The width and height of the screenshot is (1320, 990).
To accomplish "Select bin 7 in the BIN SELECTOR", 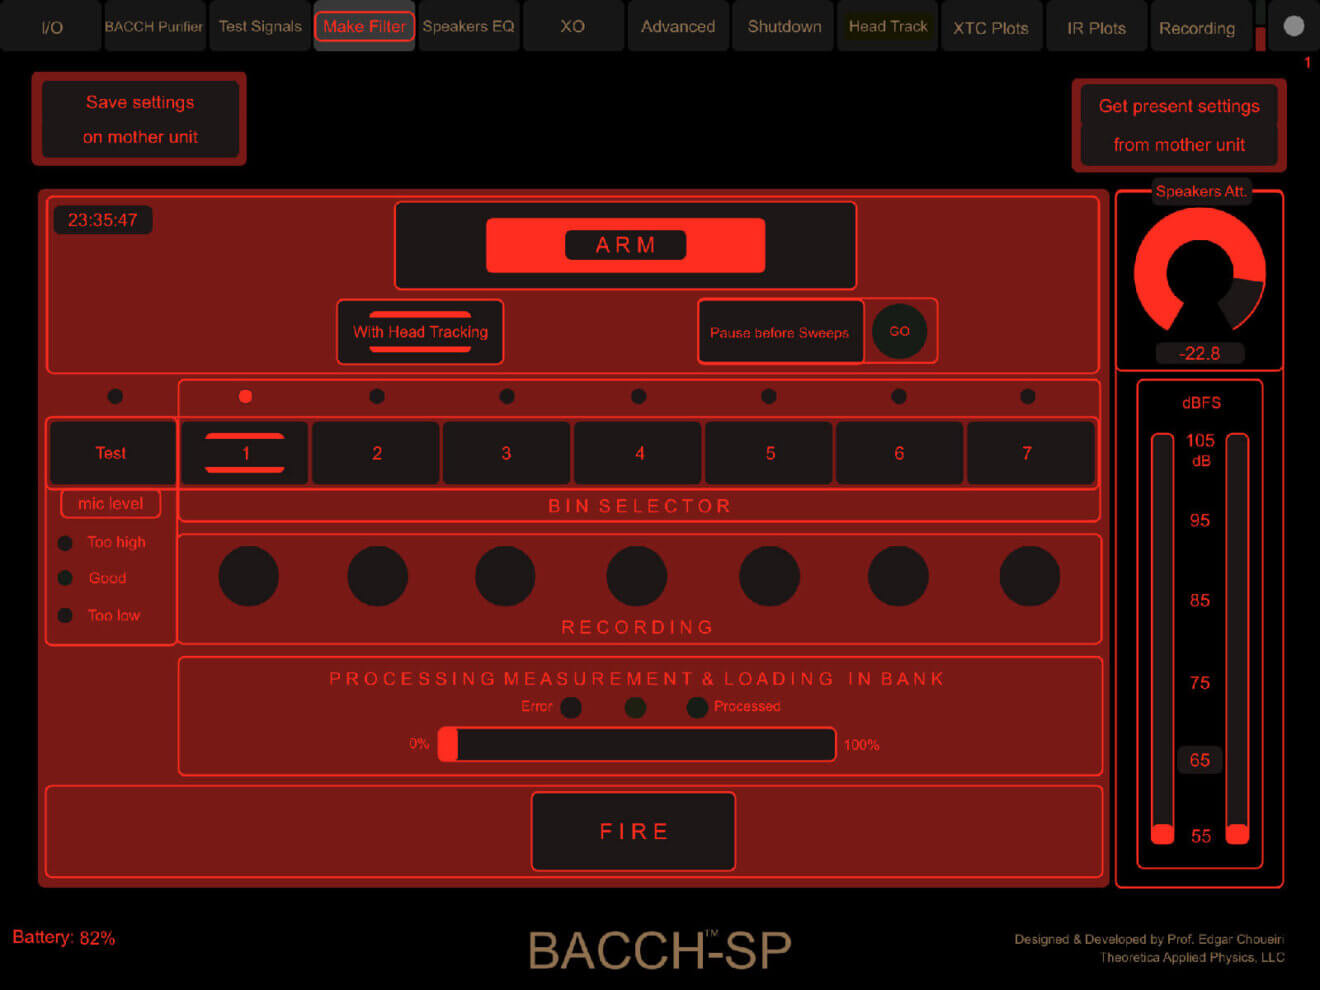I will (1029, 452).
